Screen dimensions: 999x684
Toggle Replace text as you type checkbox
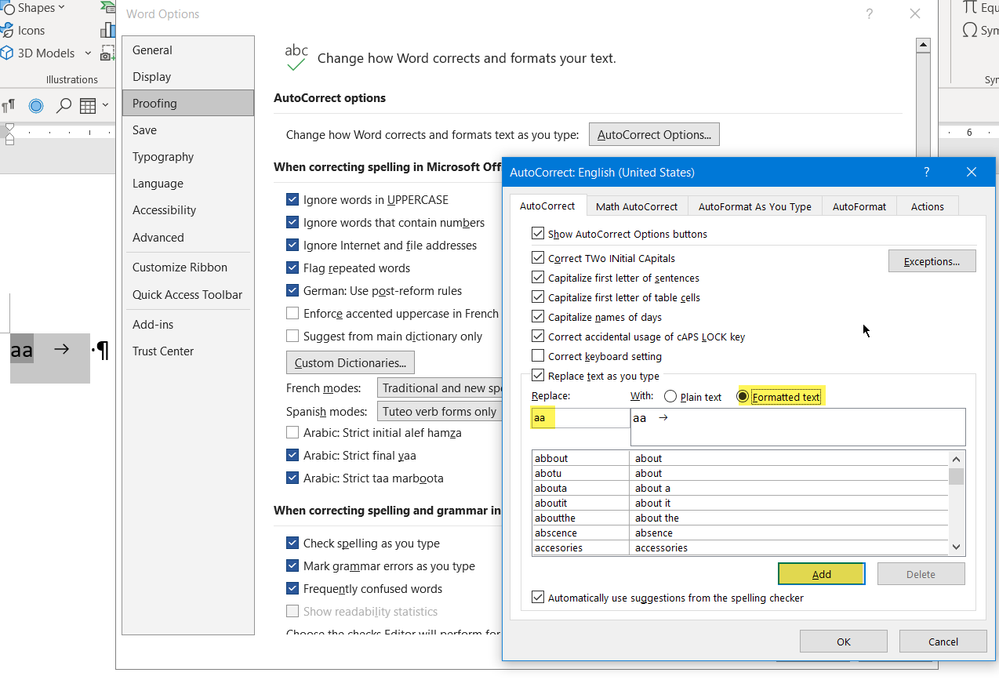click(x=538, y=376)
